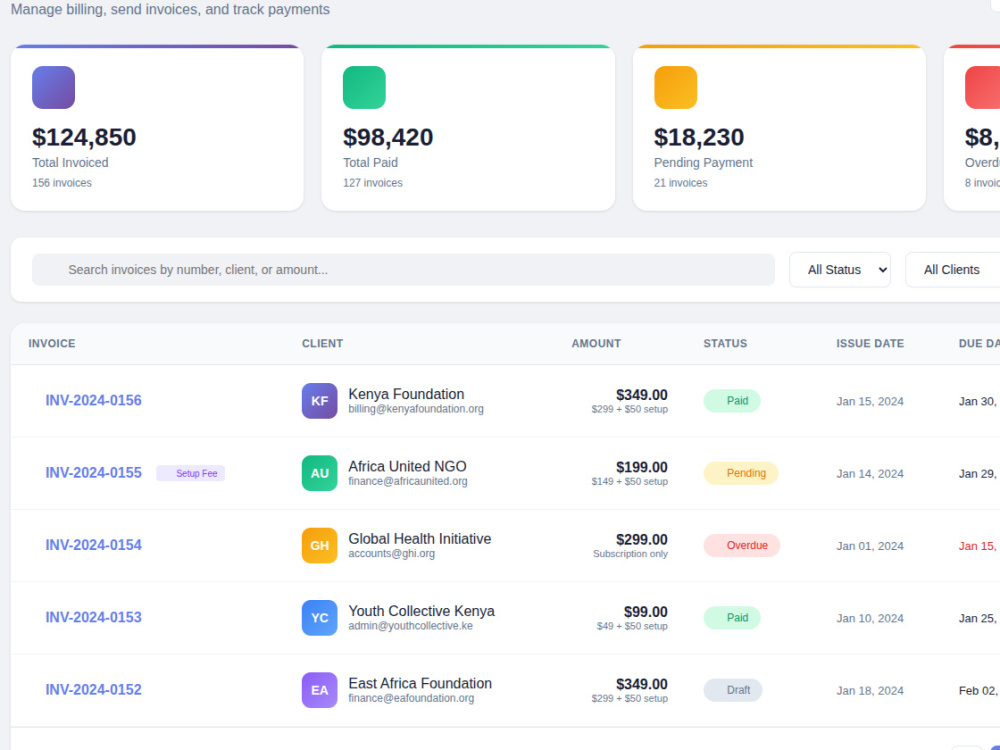This screenshot has width=1000, height=750.
Task: Click email finance@africaunited.org
Action: pyautogui.click(x=408, y=481)
